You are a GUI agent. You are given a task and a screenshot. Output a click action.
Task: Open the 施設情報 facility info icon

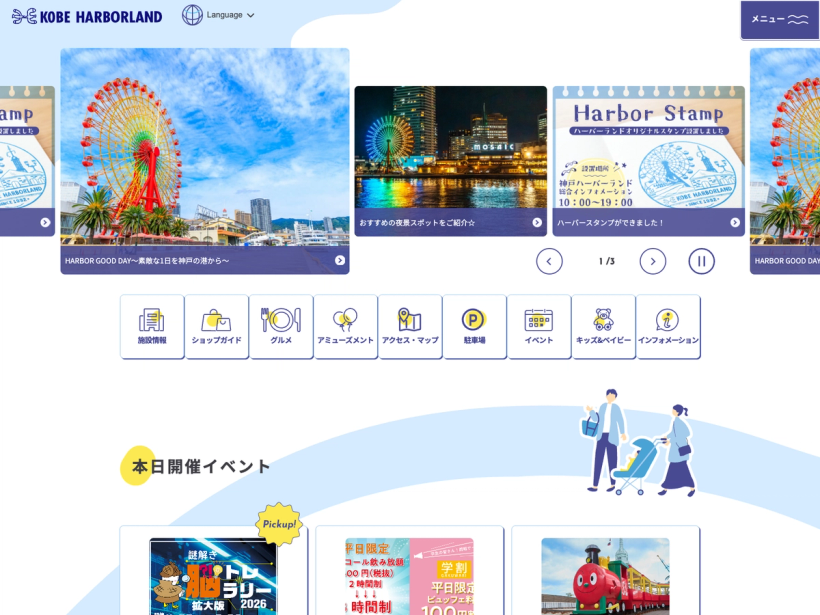pyautogui.click(x=152, y=326)
